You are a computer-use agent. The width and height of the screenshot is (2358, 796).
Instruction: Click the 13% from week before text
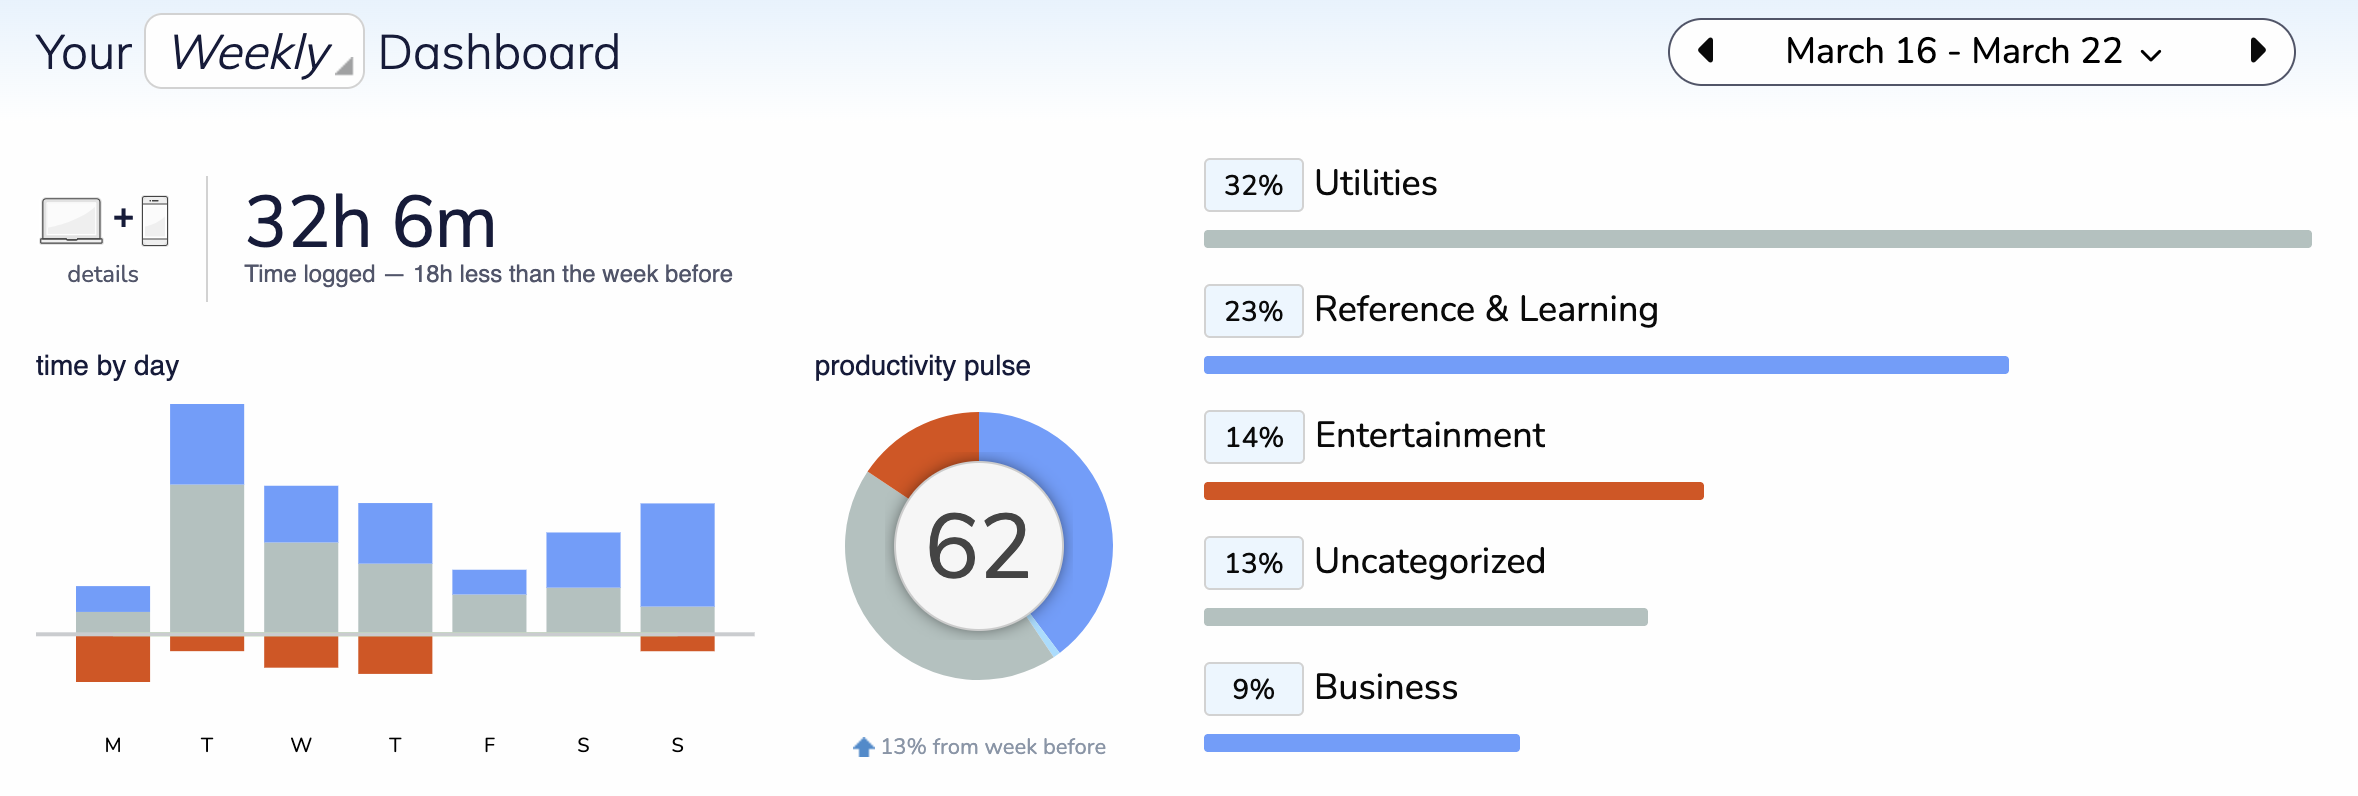[993, 747]
